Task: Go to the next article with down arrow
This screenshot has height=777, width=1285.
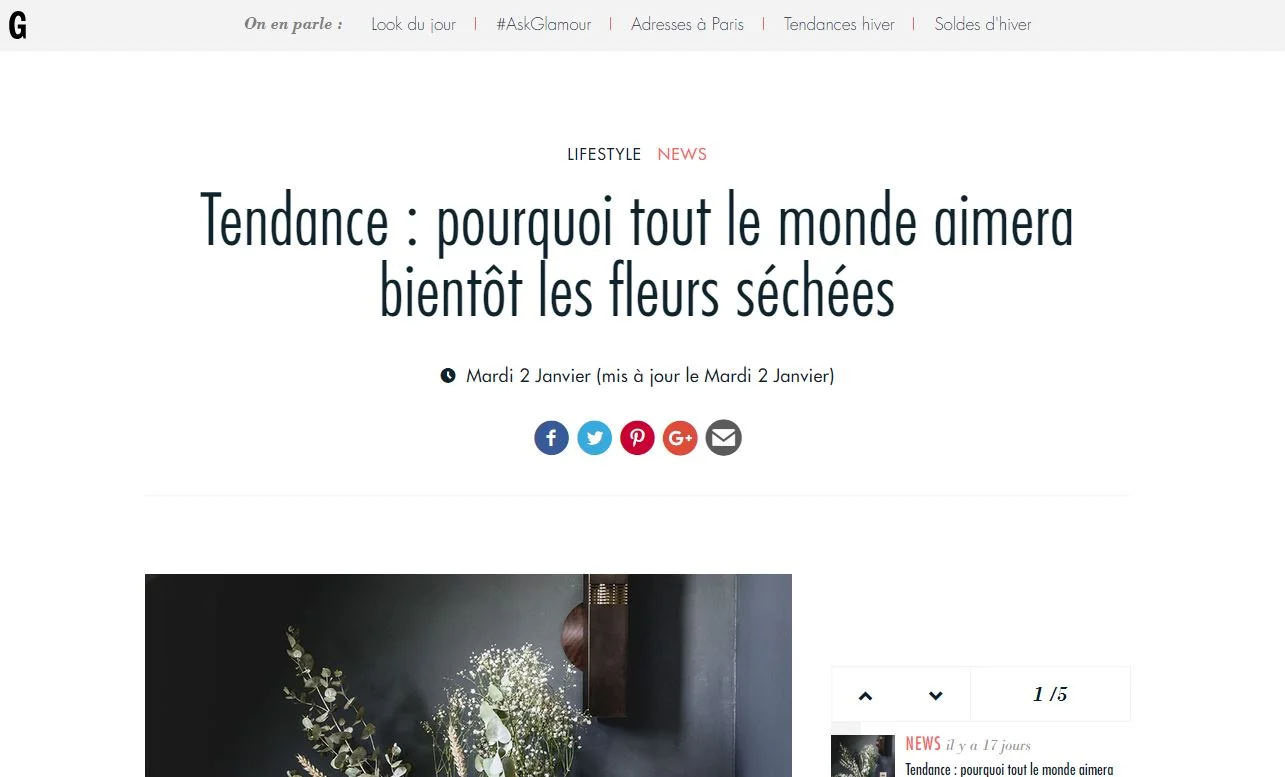Action: [x=936, y=695]
